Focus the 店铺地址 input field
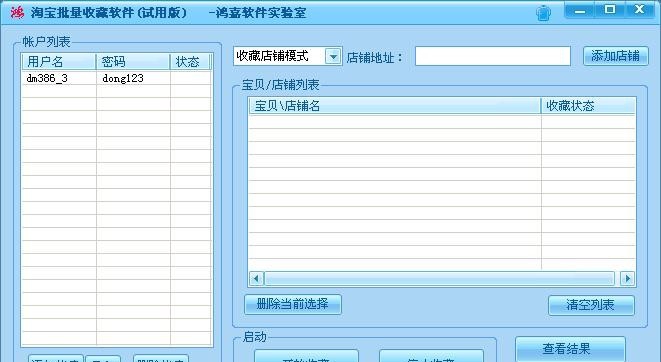Screen dimensions: 661x362 493,56
